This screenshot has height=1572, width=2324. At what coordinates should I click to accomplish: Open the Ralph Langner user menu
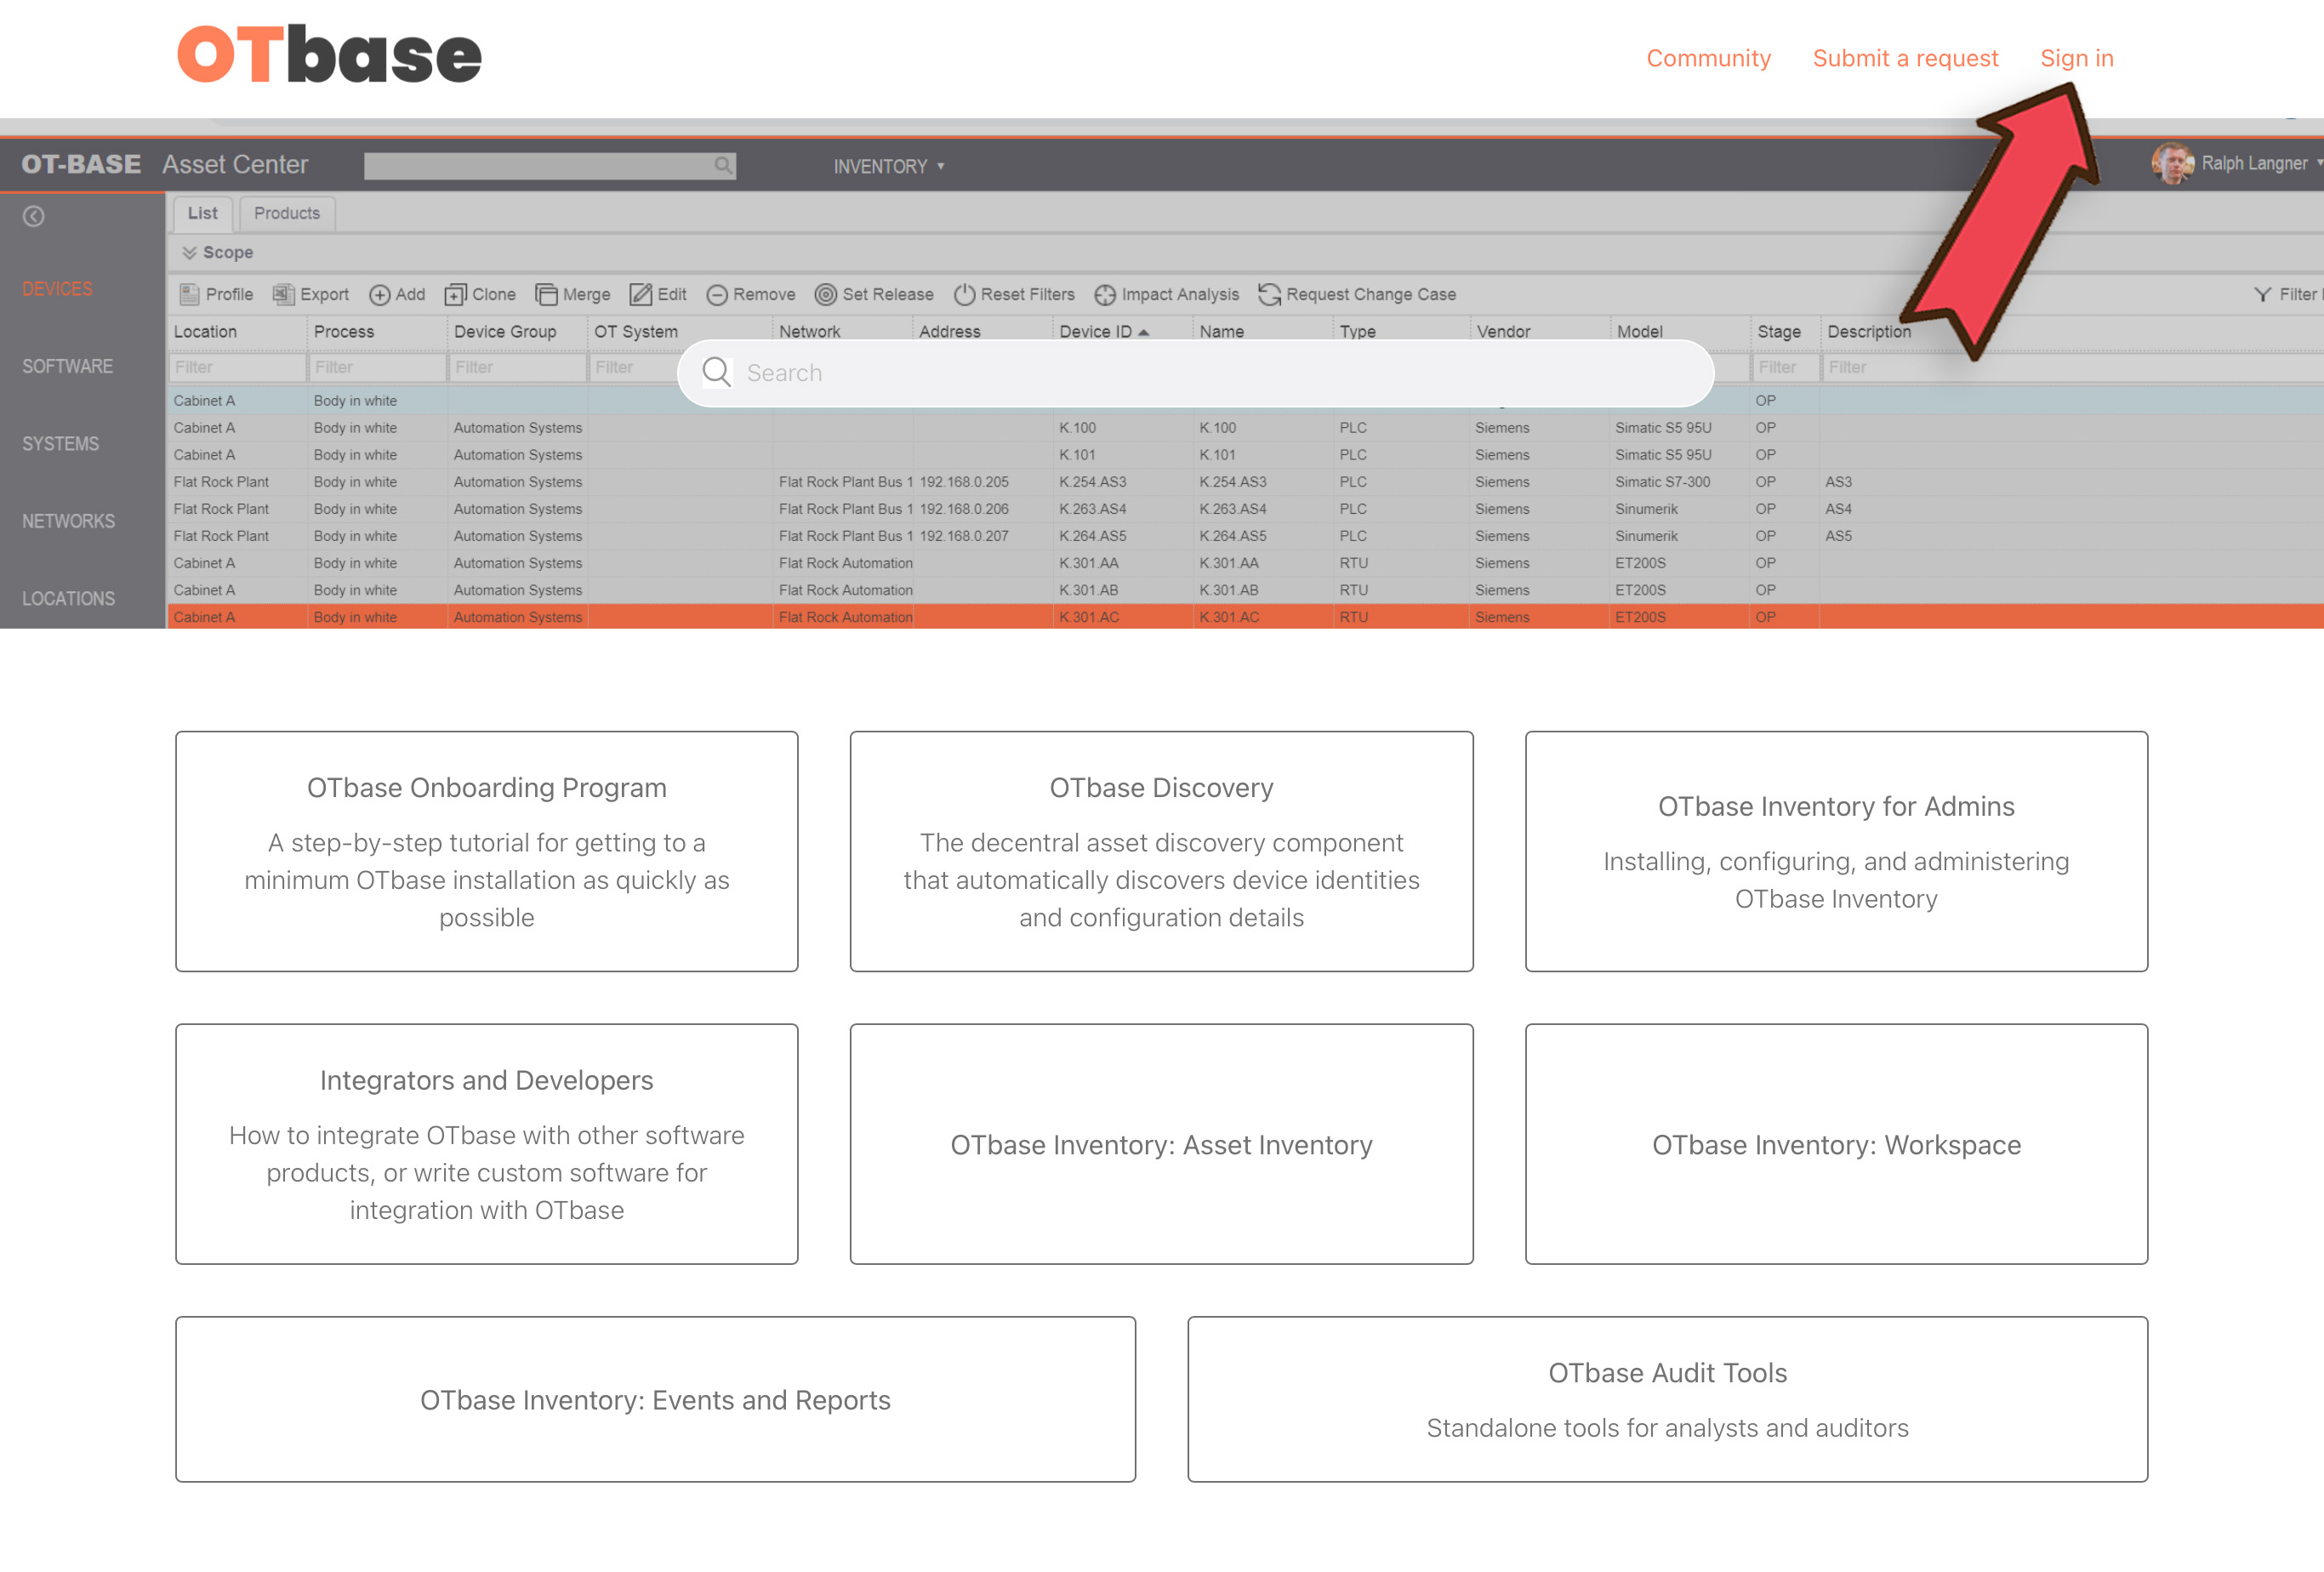click(x=2260, y=163)
